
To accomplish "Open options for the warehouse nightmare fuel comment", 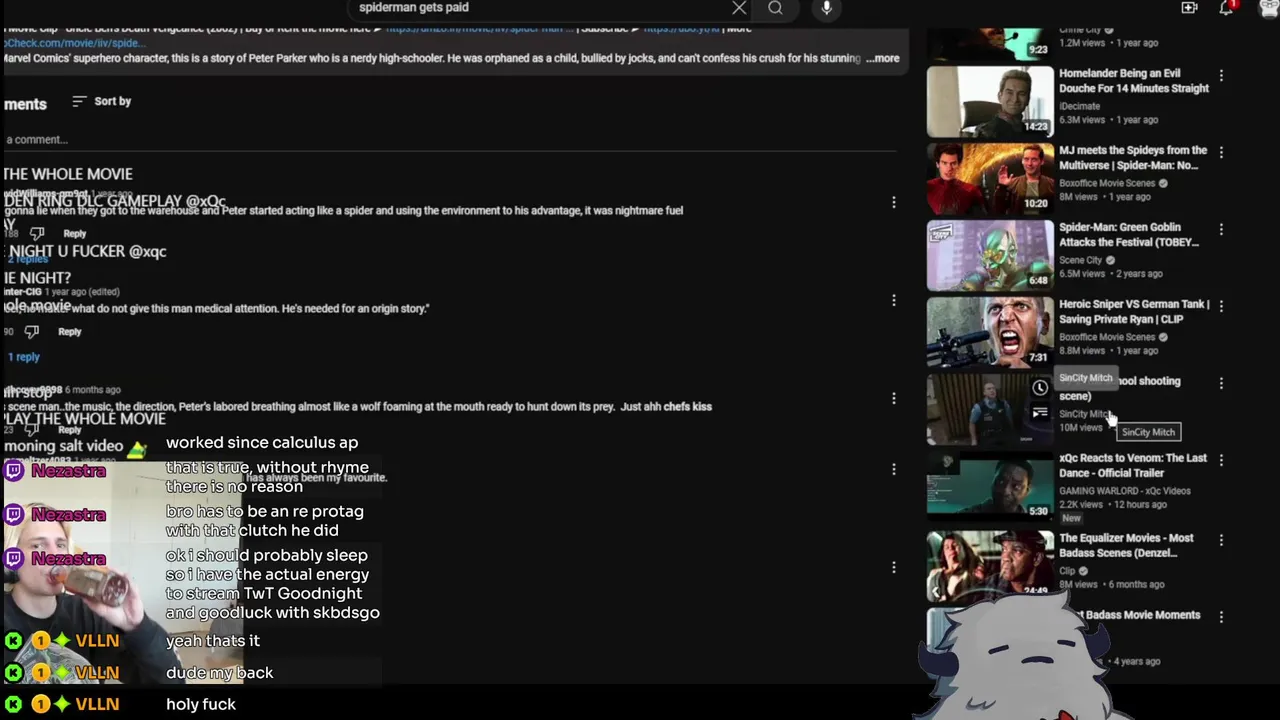I will (x=894, y=203).
